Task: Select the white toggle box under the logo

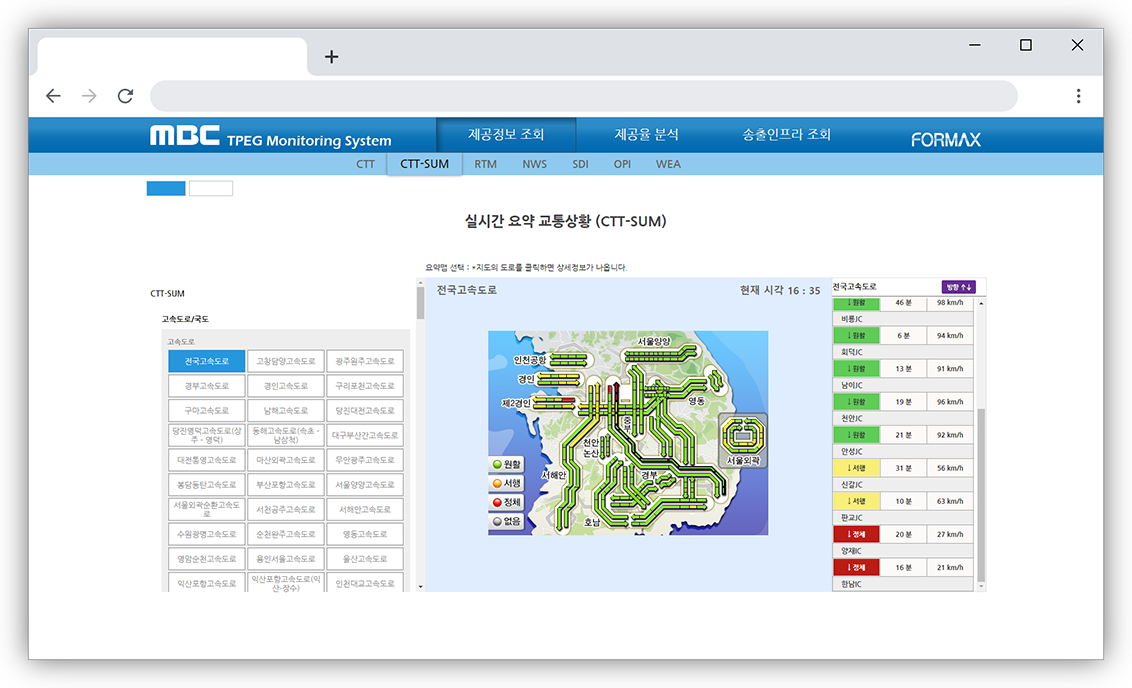Action: [x=211, y=188]
